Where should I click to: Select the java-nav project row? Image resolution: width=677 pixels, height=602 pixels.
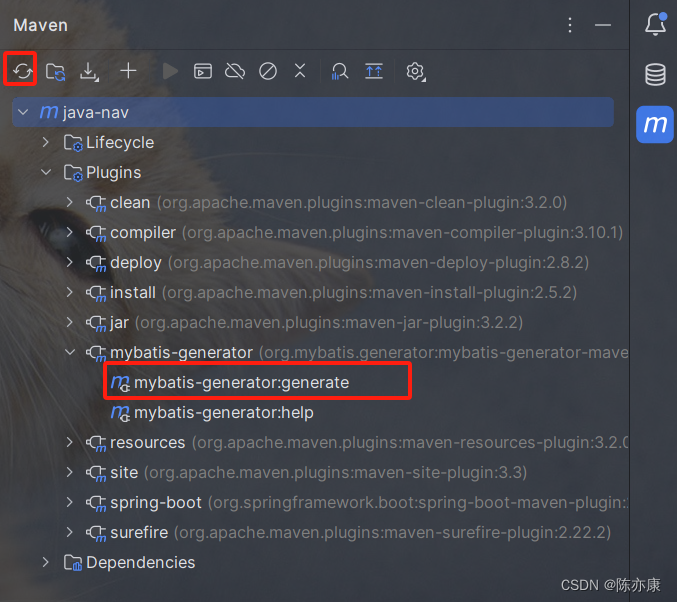pos(313,112)
